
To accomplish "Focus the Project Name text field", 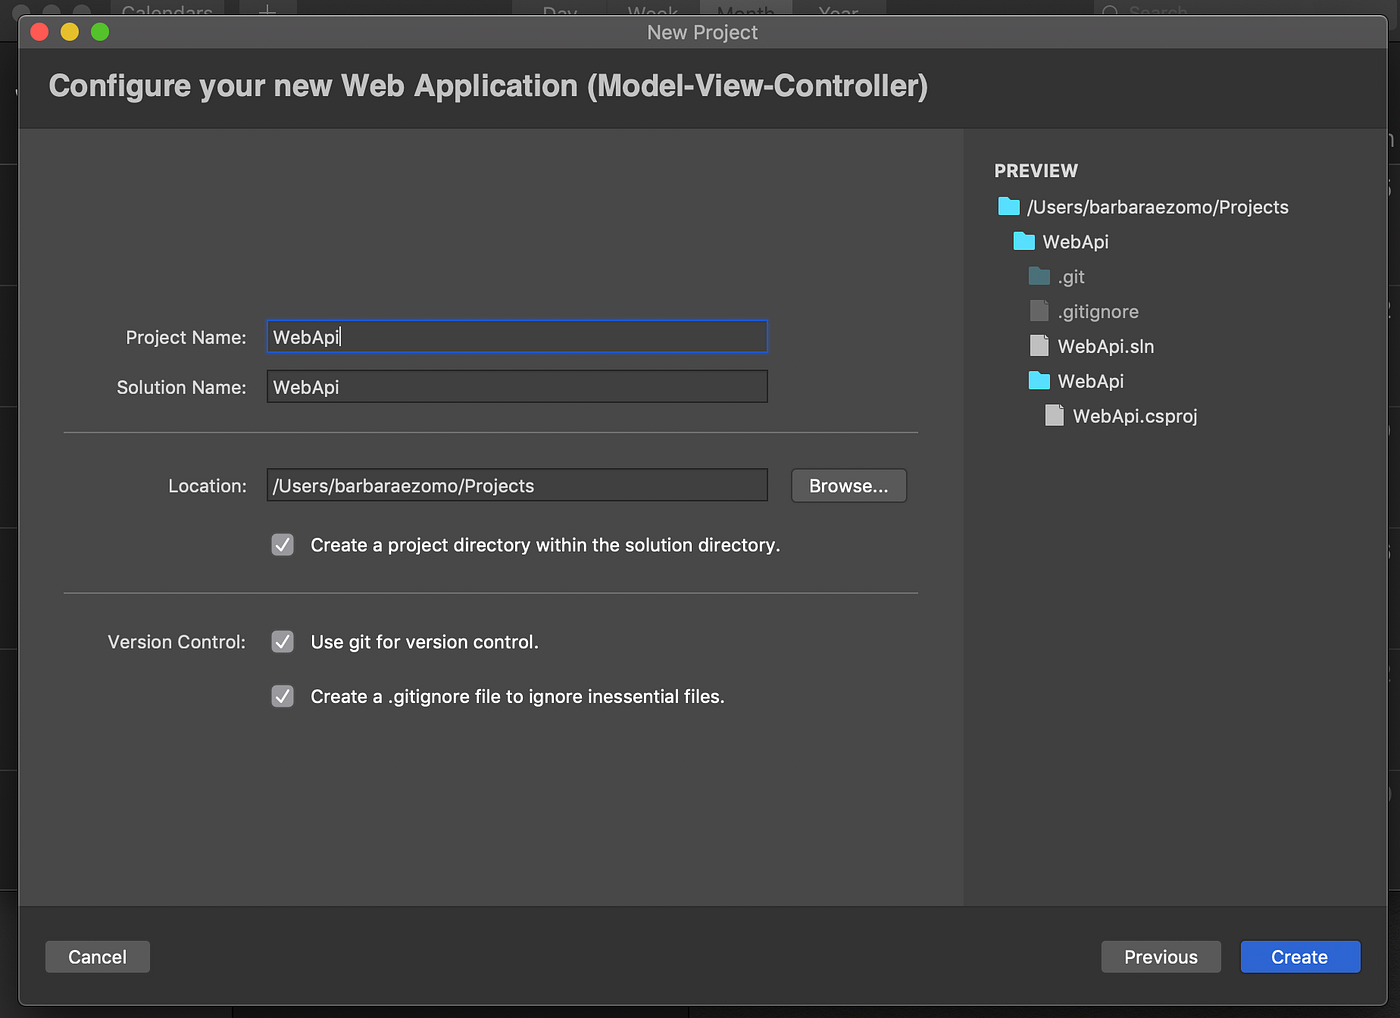I will (516, 337).
